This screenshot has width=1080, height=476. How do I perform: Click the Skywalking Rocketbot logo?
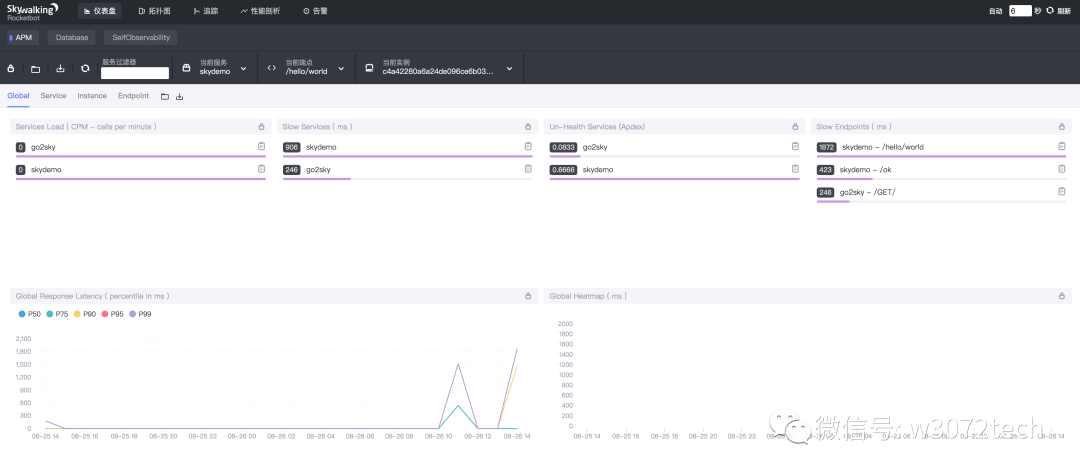pos(32,11)
